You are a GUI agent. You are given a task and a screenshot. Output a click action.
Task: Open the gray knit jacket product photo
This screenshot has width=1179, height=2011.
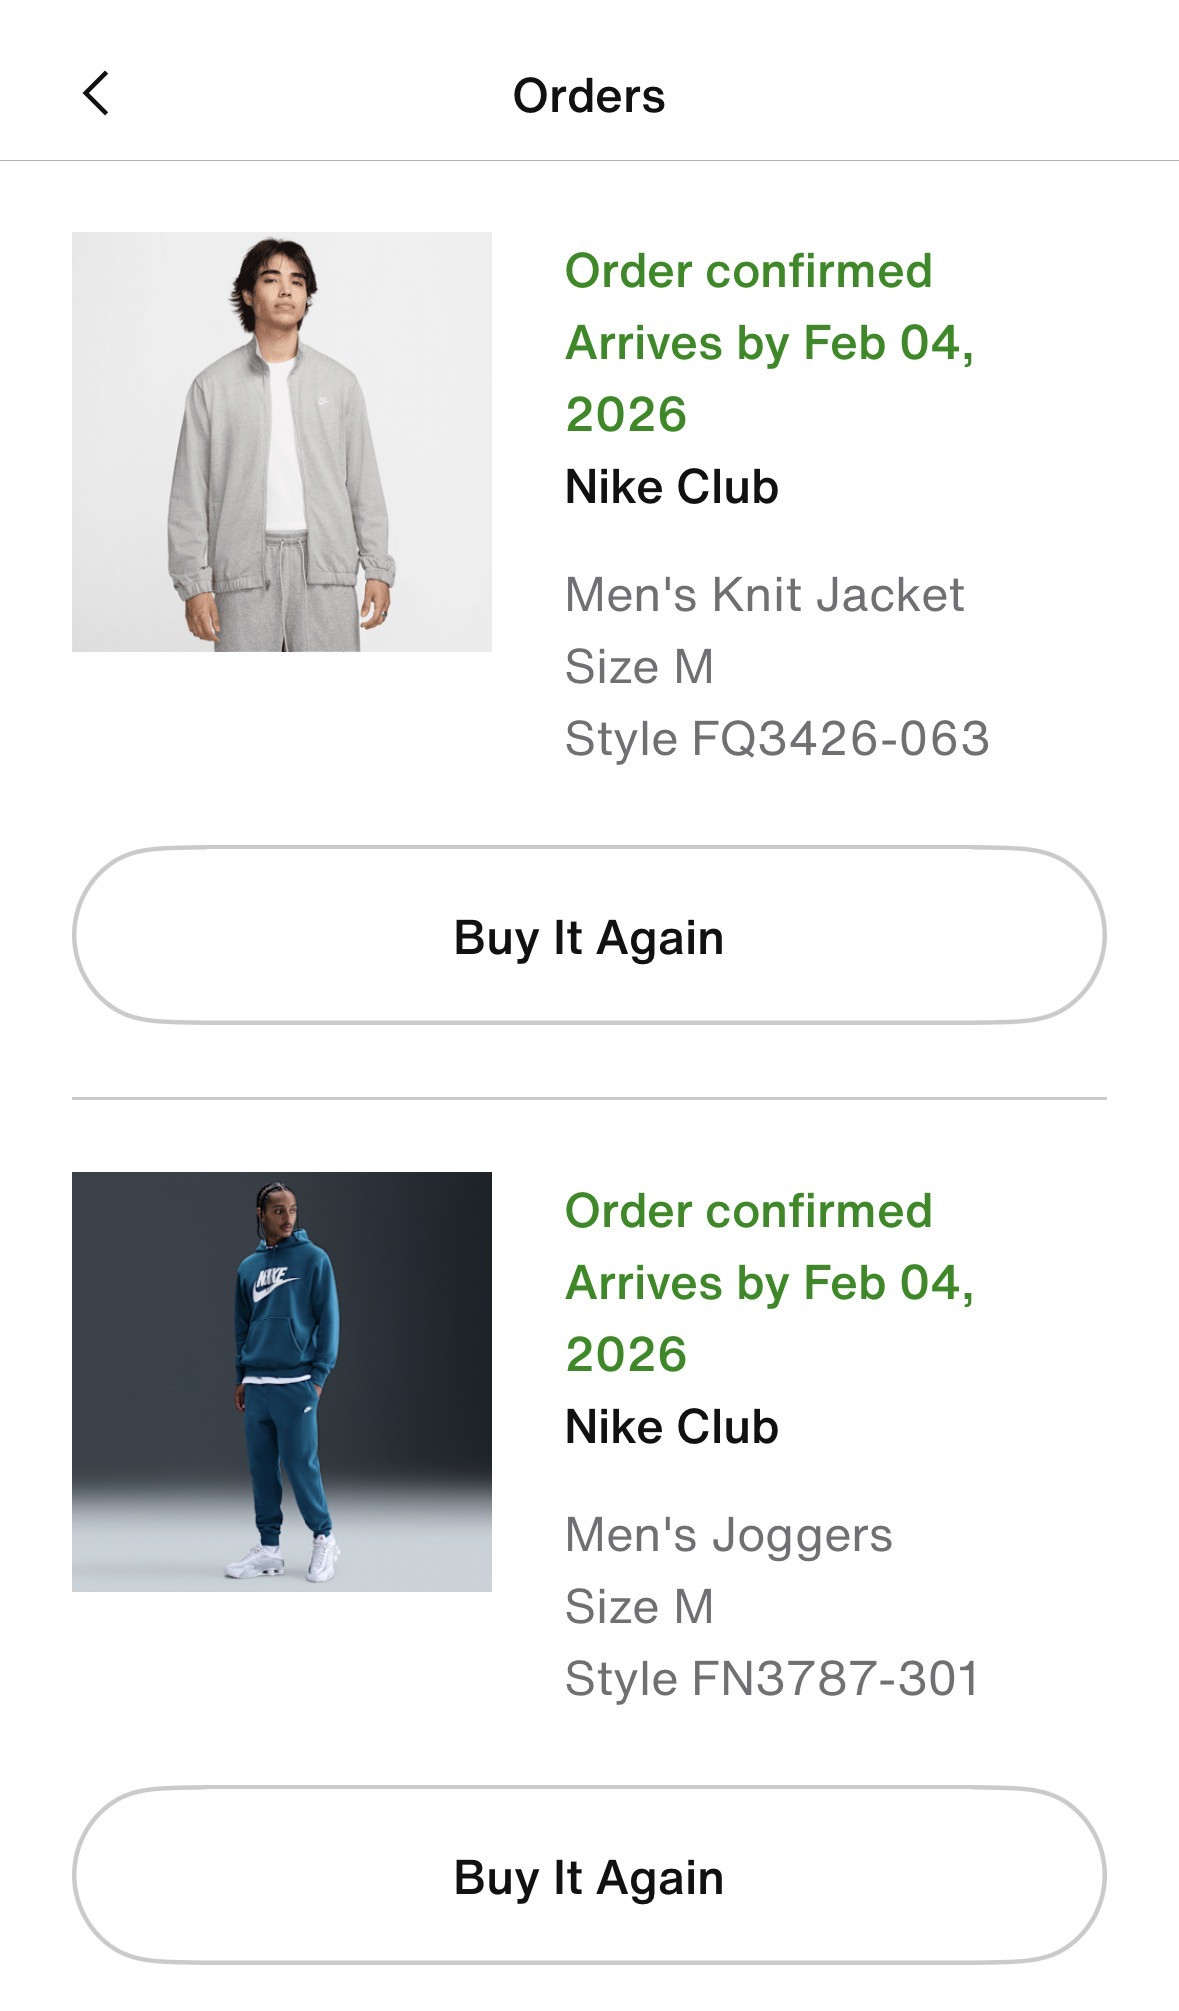282,442
